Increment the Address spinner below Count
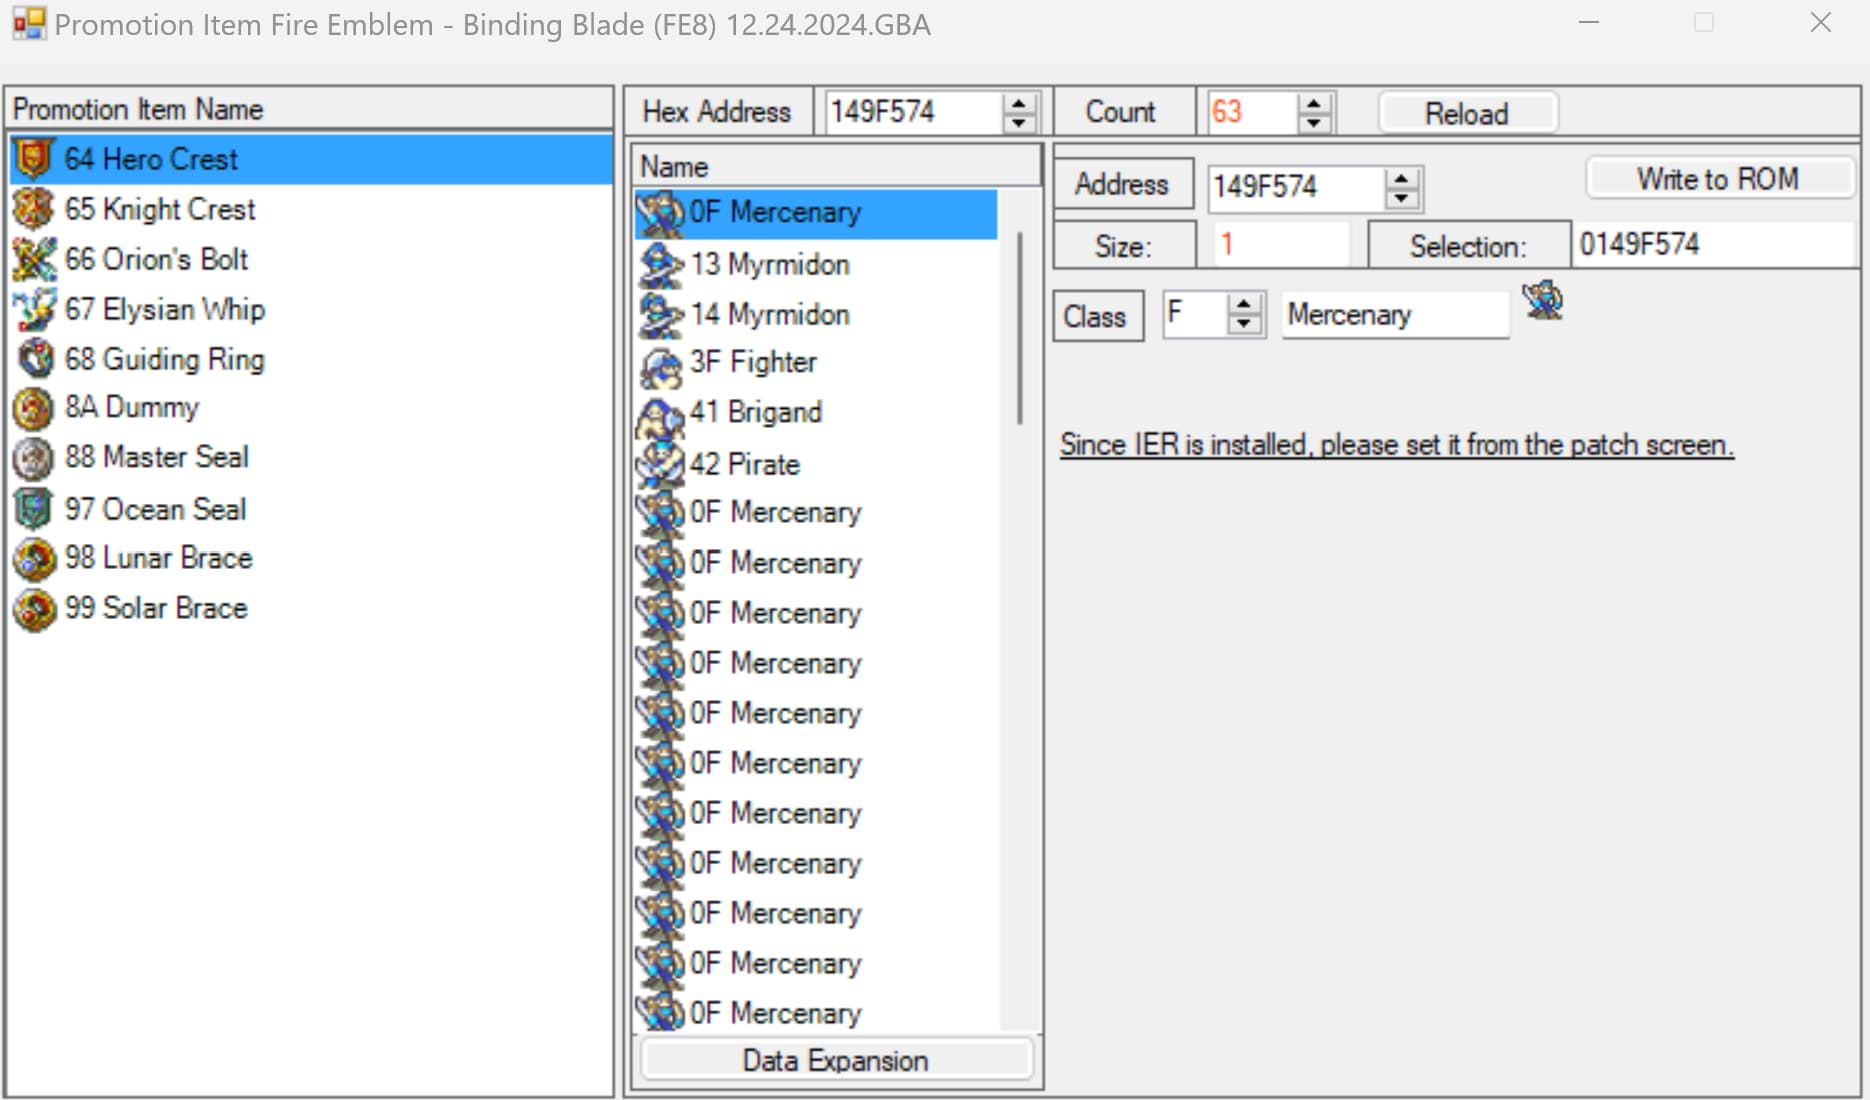1870x1100 pixels. click(1401, 177)
